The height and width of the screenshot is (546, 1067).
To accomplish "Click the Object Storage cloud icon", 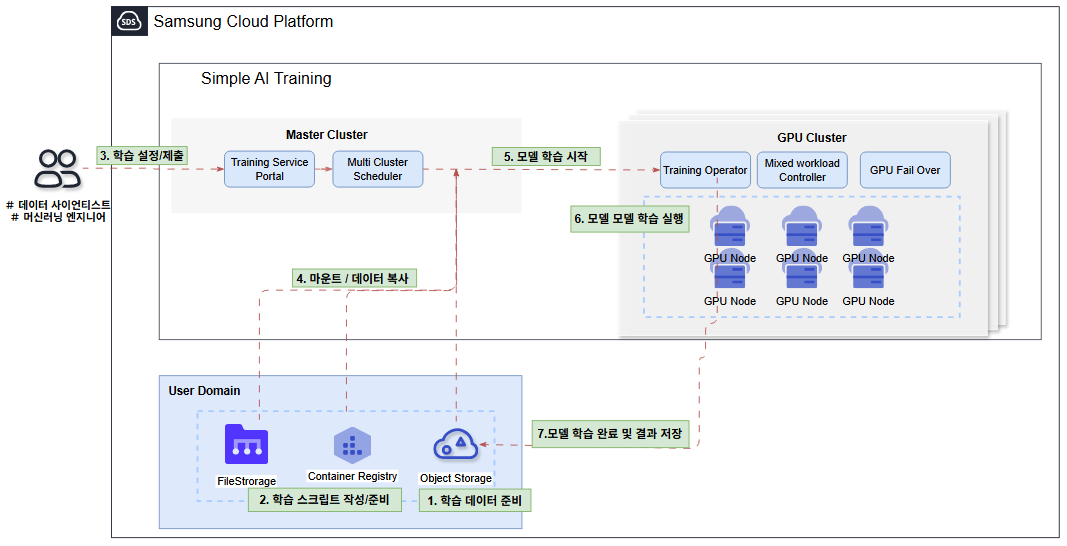I will [456, 445].
